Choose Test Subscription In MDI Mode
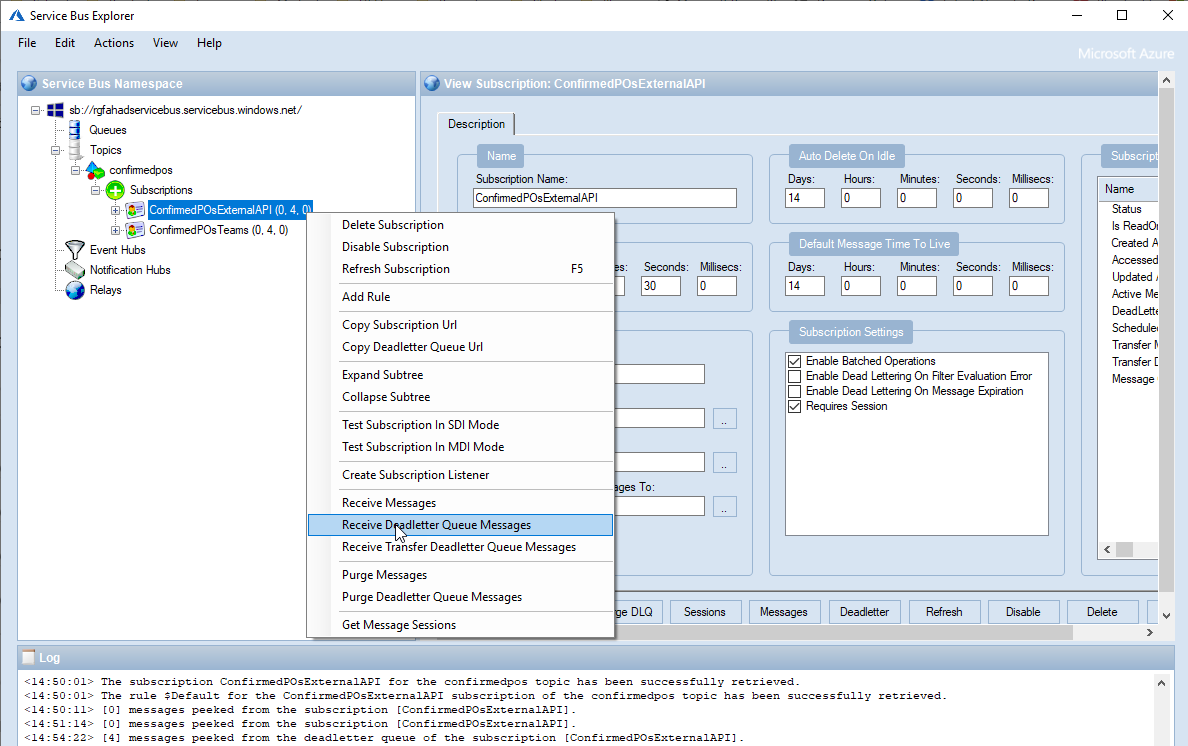 (461, 447)
